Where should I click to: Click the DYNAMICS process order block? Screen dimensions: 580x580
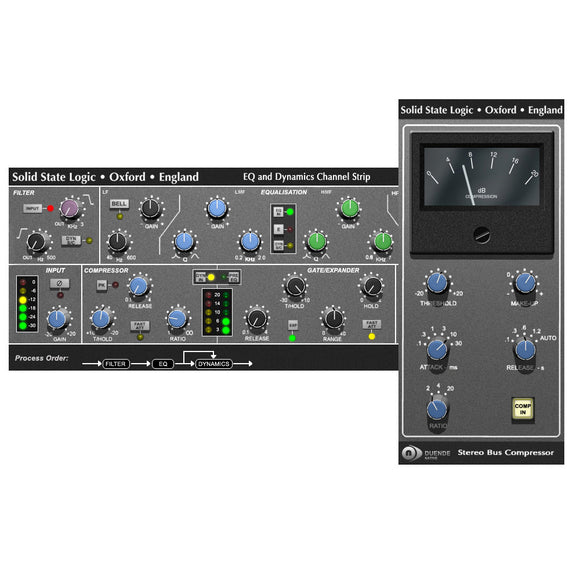click(x=214, y=364)
